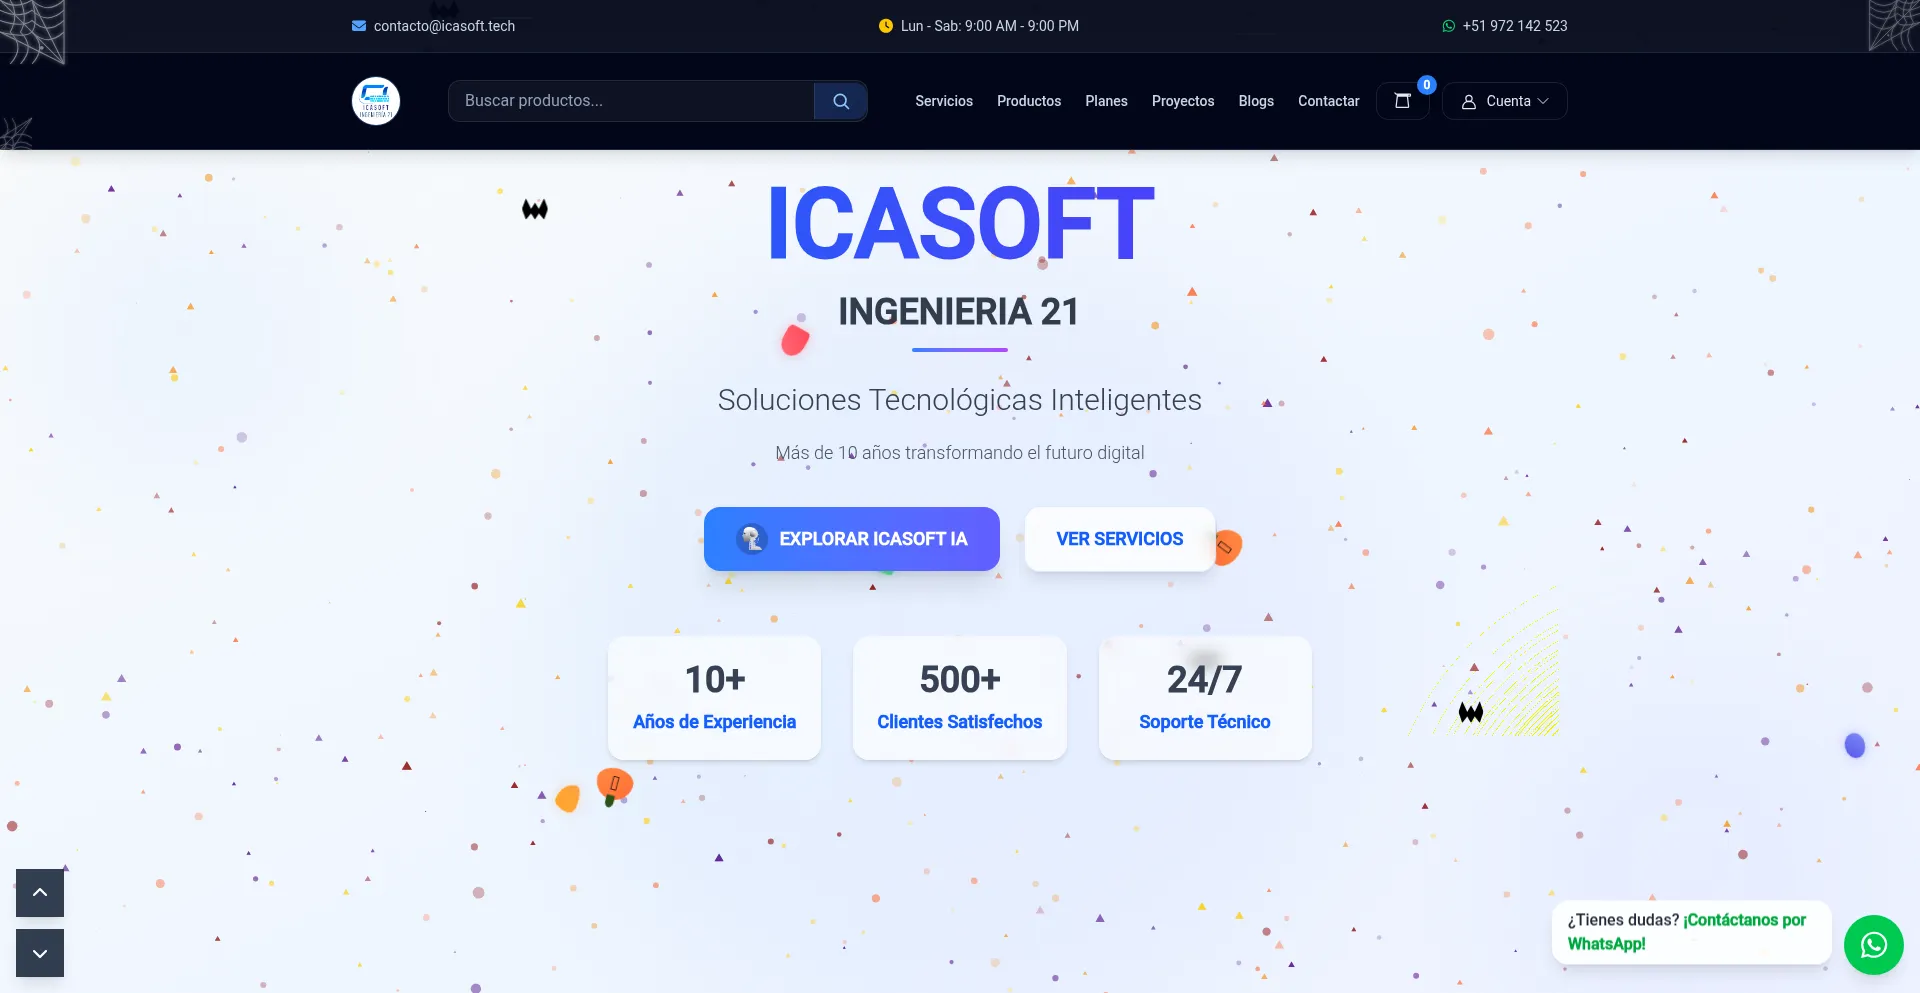
Task: Click the Contáctanos por WhatsApp popup
Action: [1690, 932]
